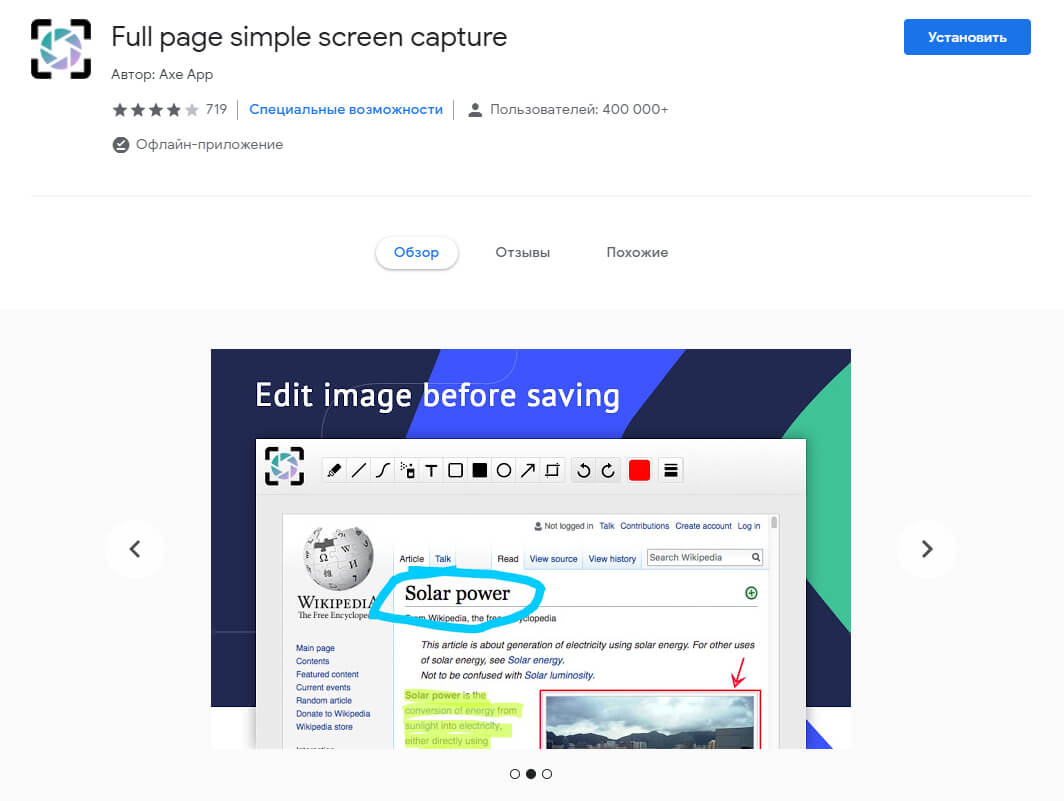This screenshot has height=801, width=1064.
Task: Select the crop tool
Action: (x=552, y=470)
